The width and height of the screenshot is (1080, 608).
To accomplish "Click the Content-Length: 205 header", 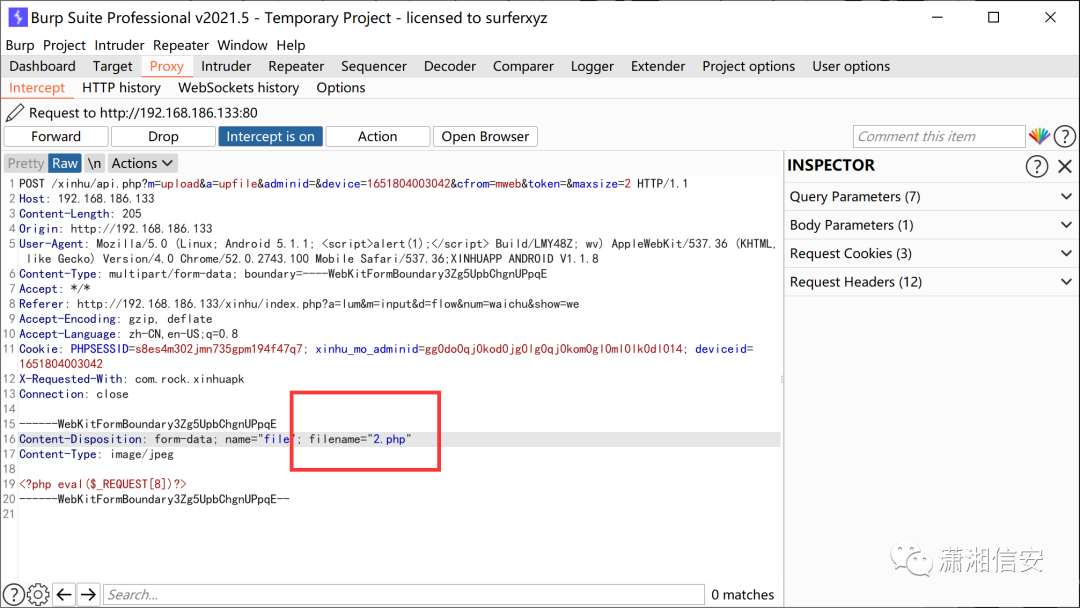I will click(x=80, y=214).
